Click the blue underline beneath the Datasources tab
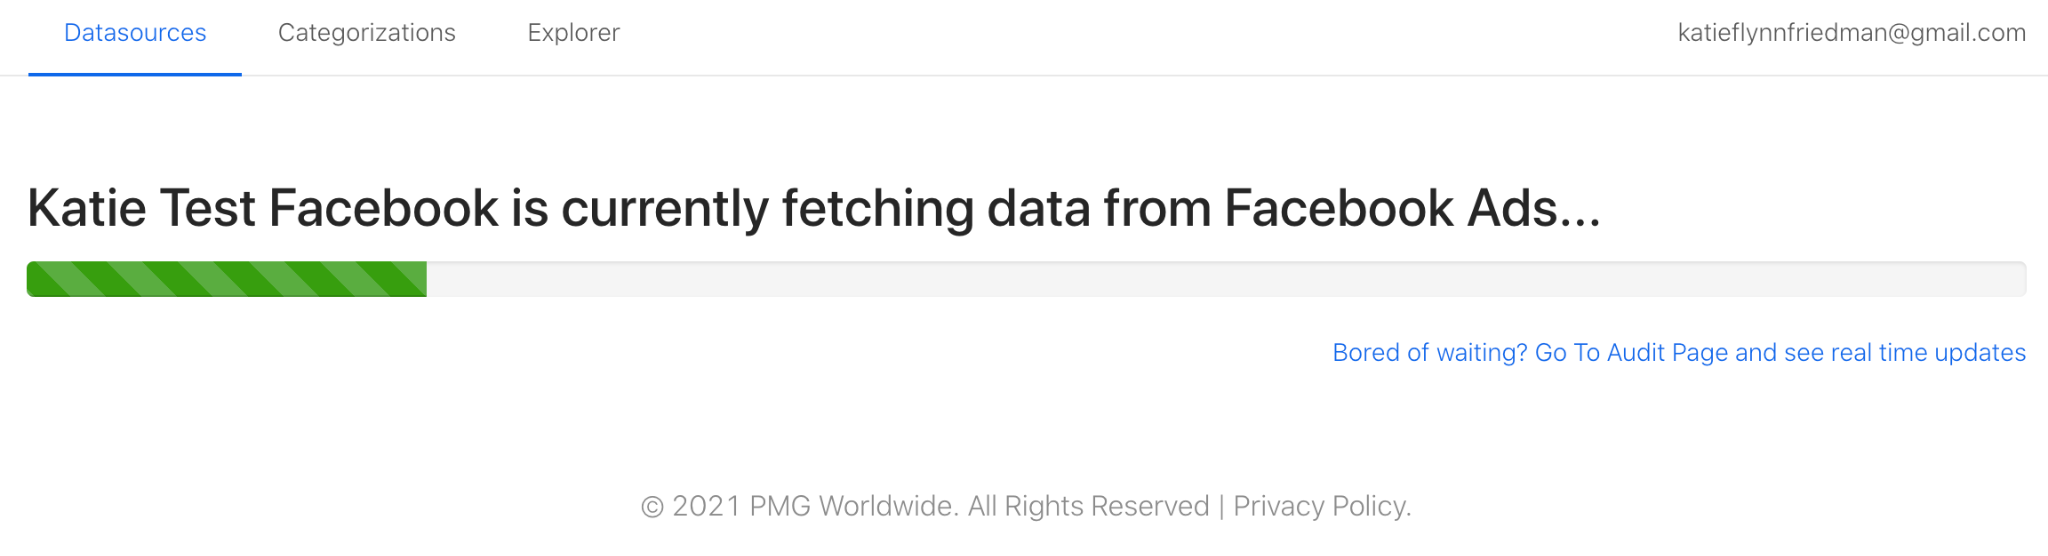Image resolution: width=2048 pixels, height=556 pixels. [135, 74]
